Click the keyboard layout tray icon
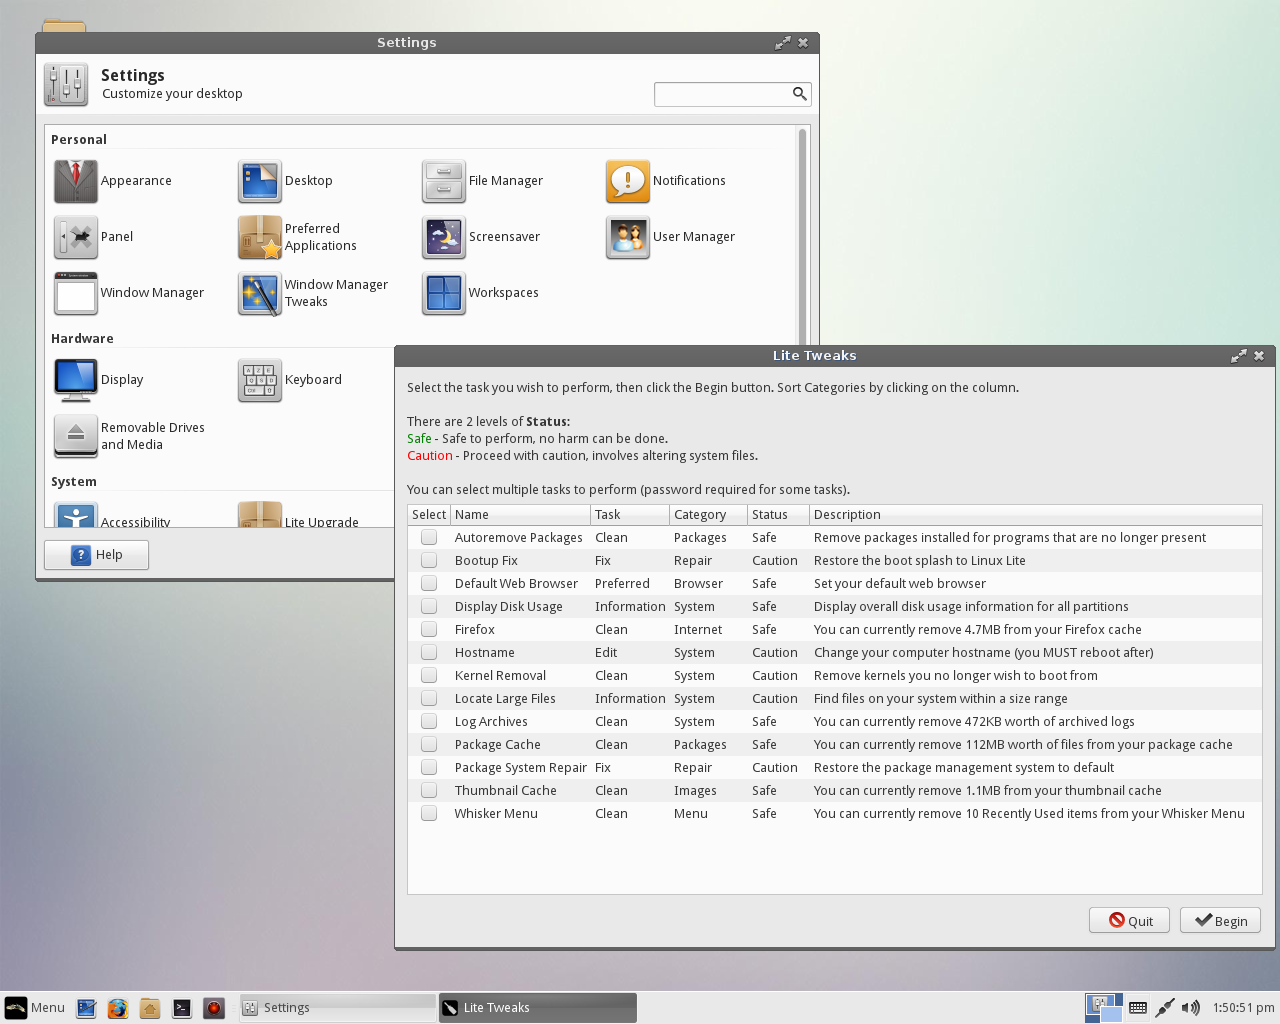 coord(1138,1008)
